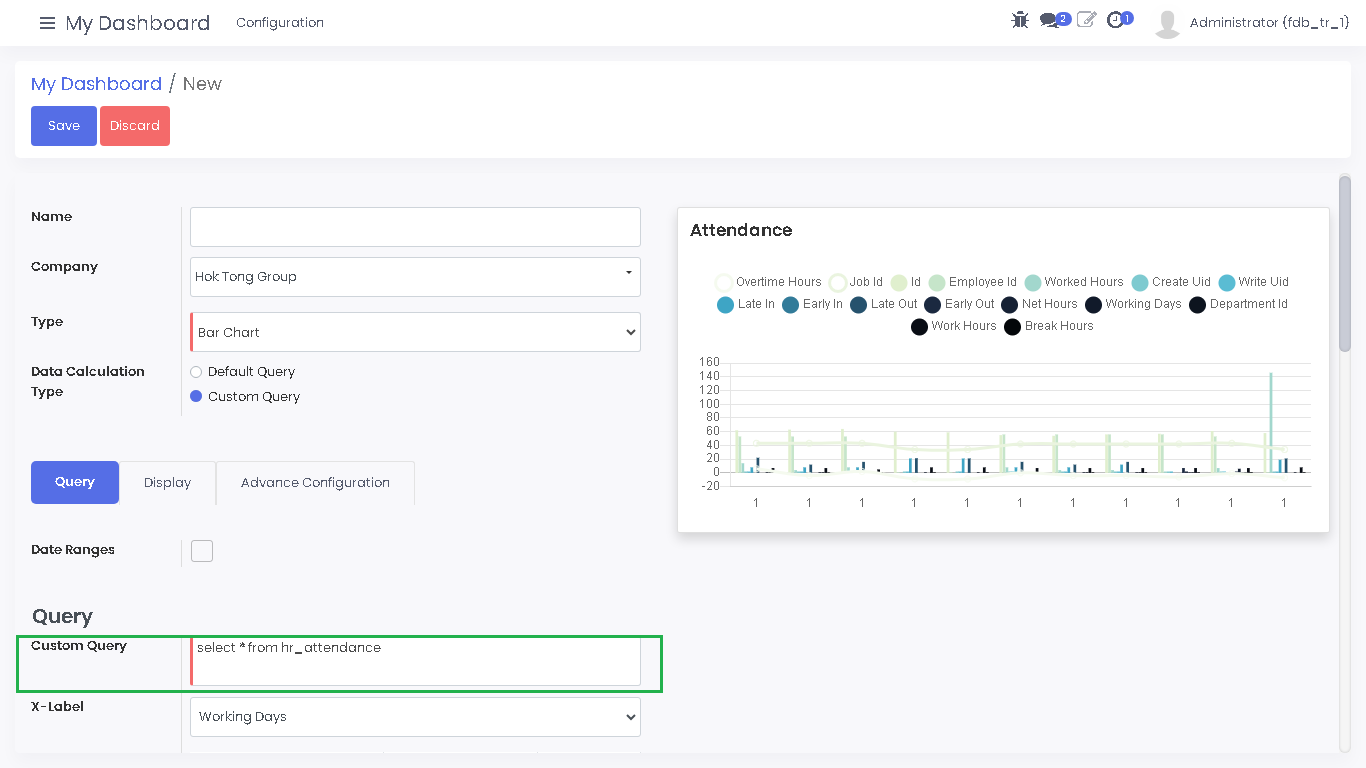
Task: Open the Company dropdown
Action: pos(415,277)
